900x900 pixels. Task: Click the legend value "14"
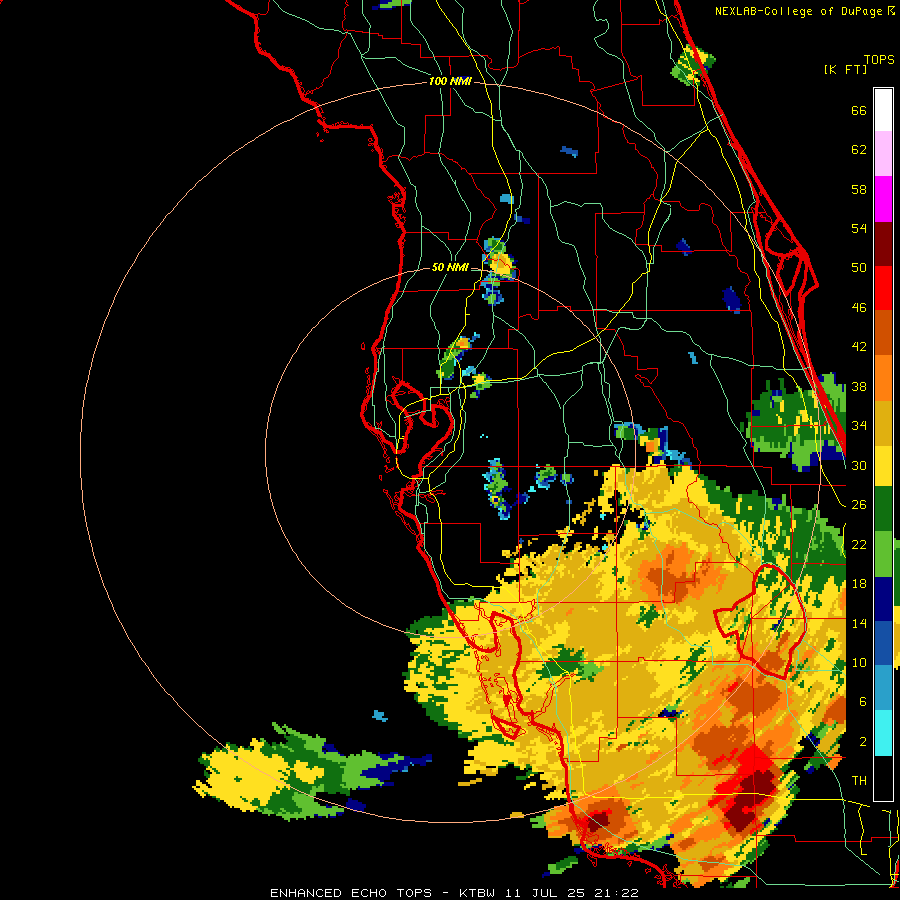859,623
